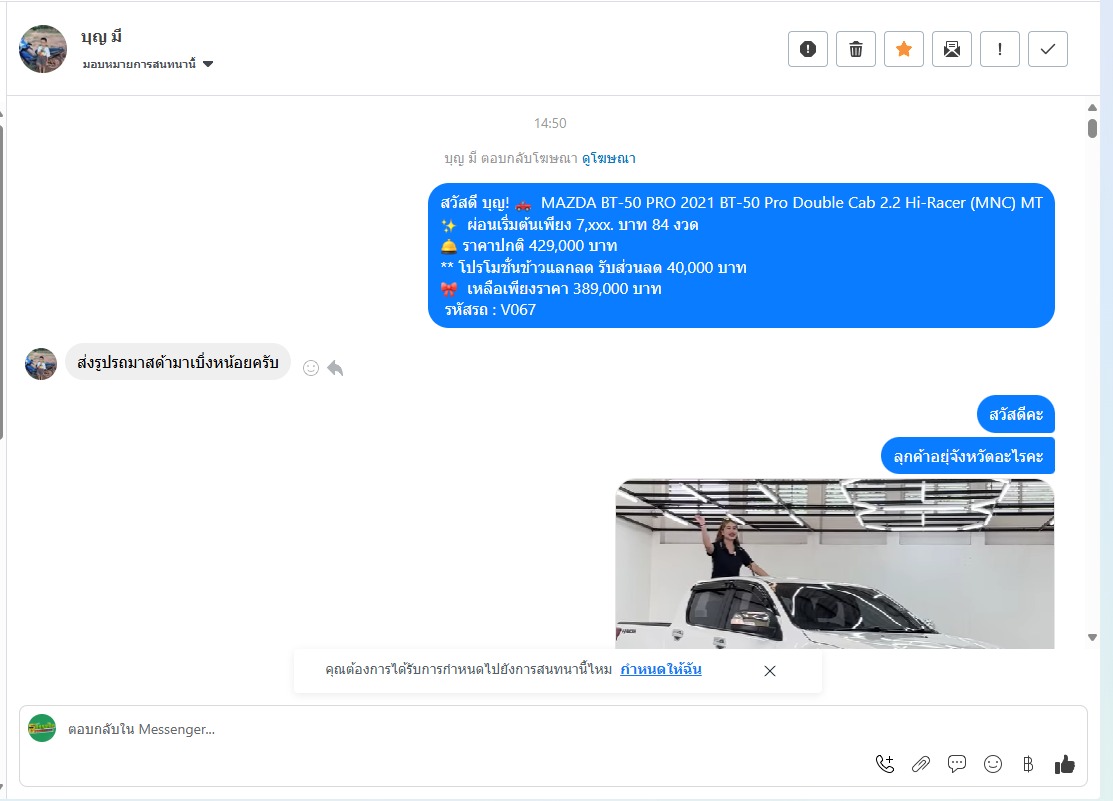1113x801 pixels.
Task: Click the MAZDA BT-50 PRO ad message bubble
Action: [741, 256]
